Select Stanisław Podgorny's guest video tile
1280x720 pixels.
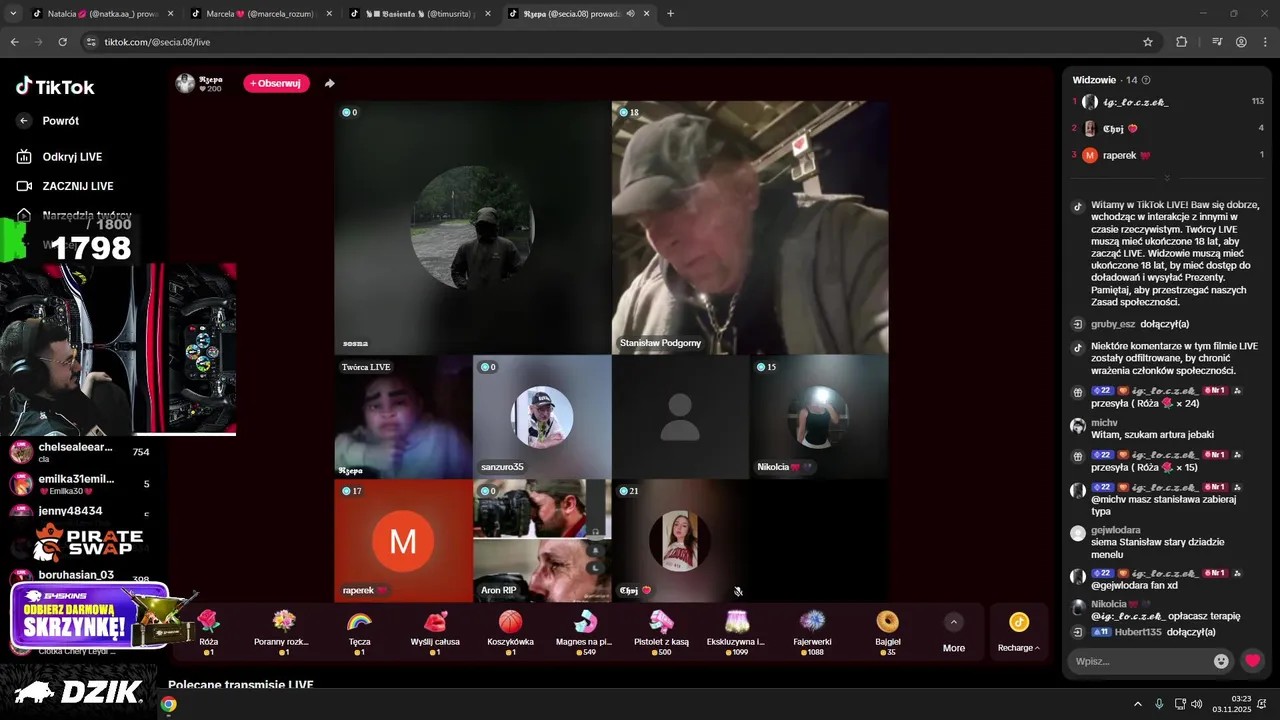click(750, 227)
